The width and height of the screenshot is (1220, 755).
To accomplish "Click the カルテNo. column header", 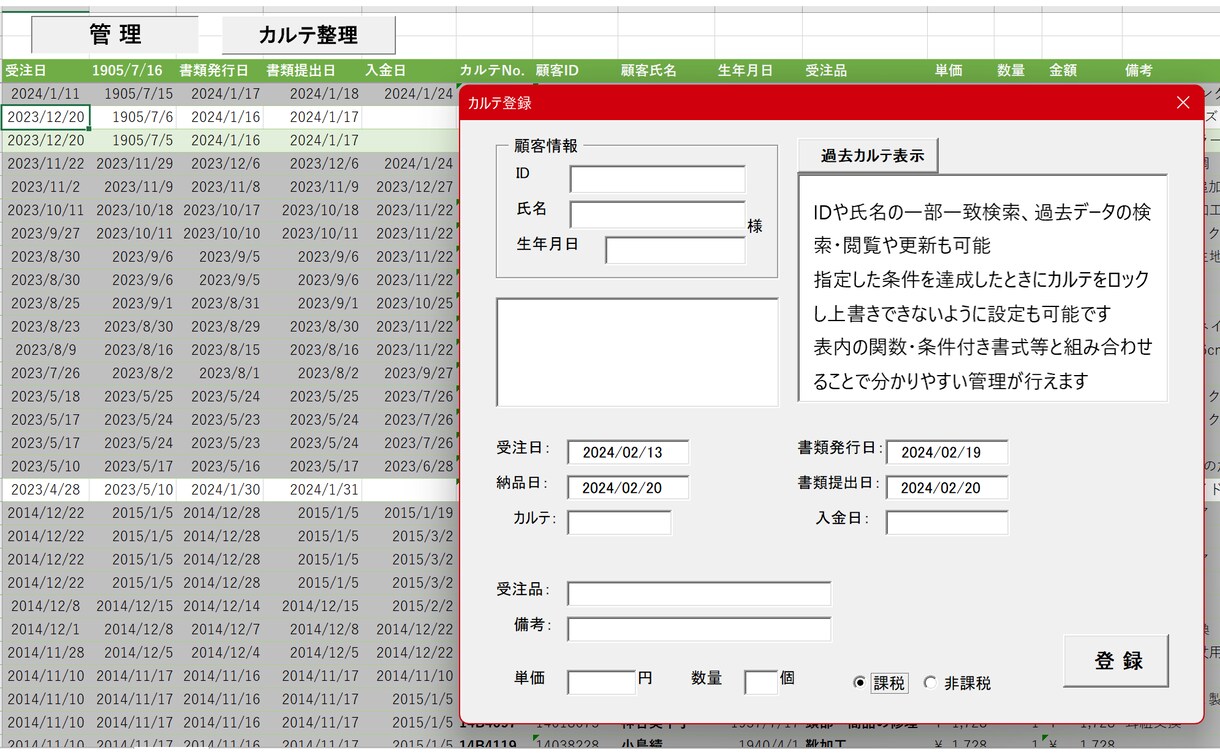I will (x=494, y=70).
